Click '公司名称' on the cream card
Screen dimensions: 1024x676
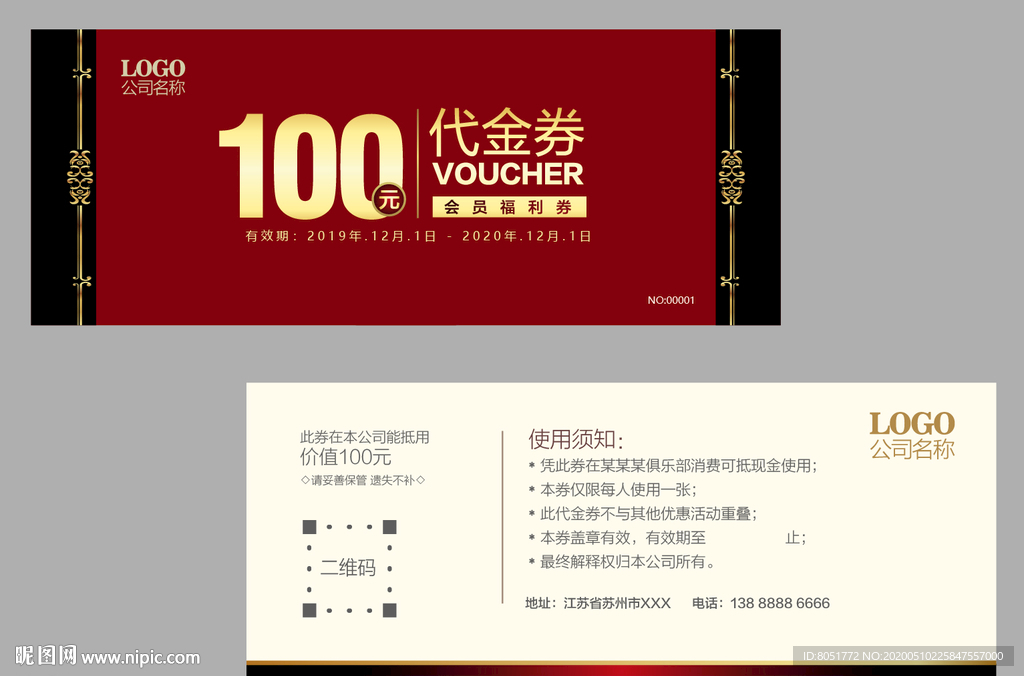(912, 449)
